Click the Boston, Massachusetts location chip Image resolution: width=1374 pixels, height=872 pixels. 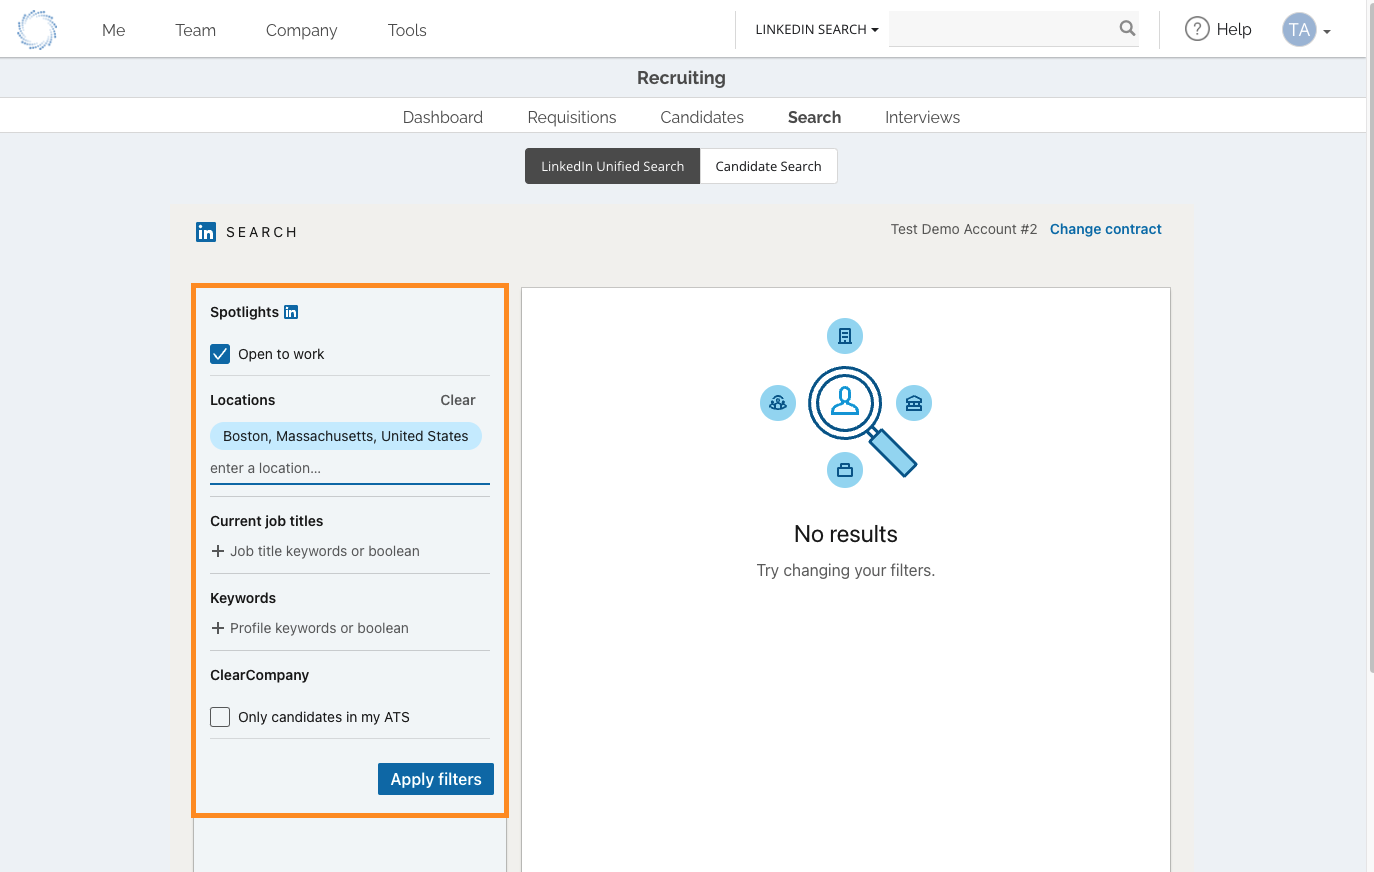pyautogui.click(x=346, y=436)
